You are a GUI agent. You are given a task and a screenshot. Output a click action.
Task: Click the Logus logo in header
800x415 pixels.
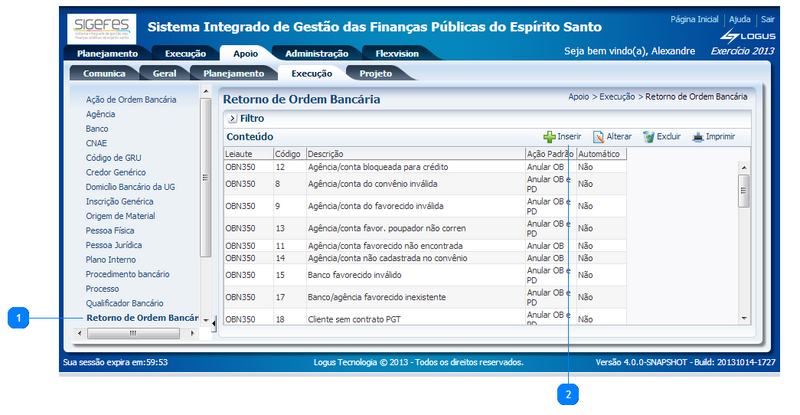tap(747, 36)
